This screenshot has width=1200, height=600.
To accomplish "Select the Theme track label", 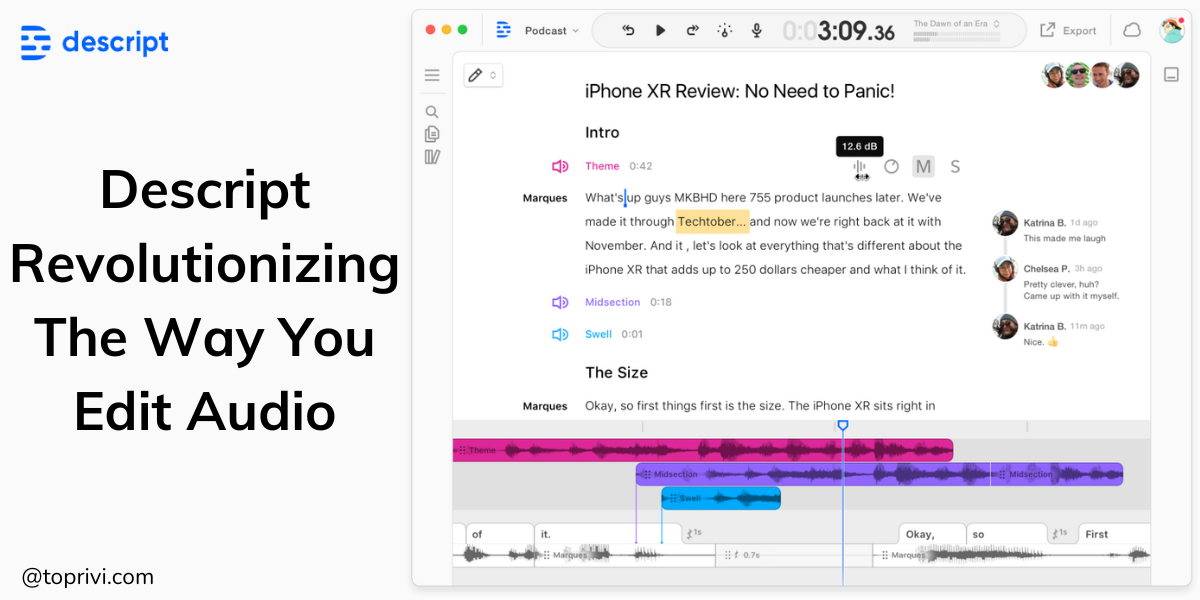I will [x=602, y=166].
